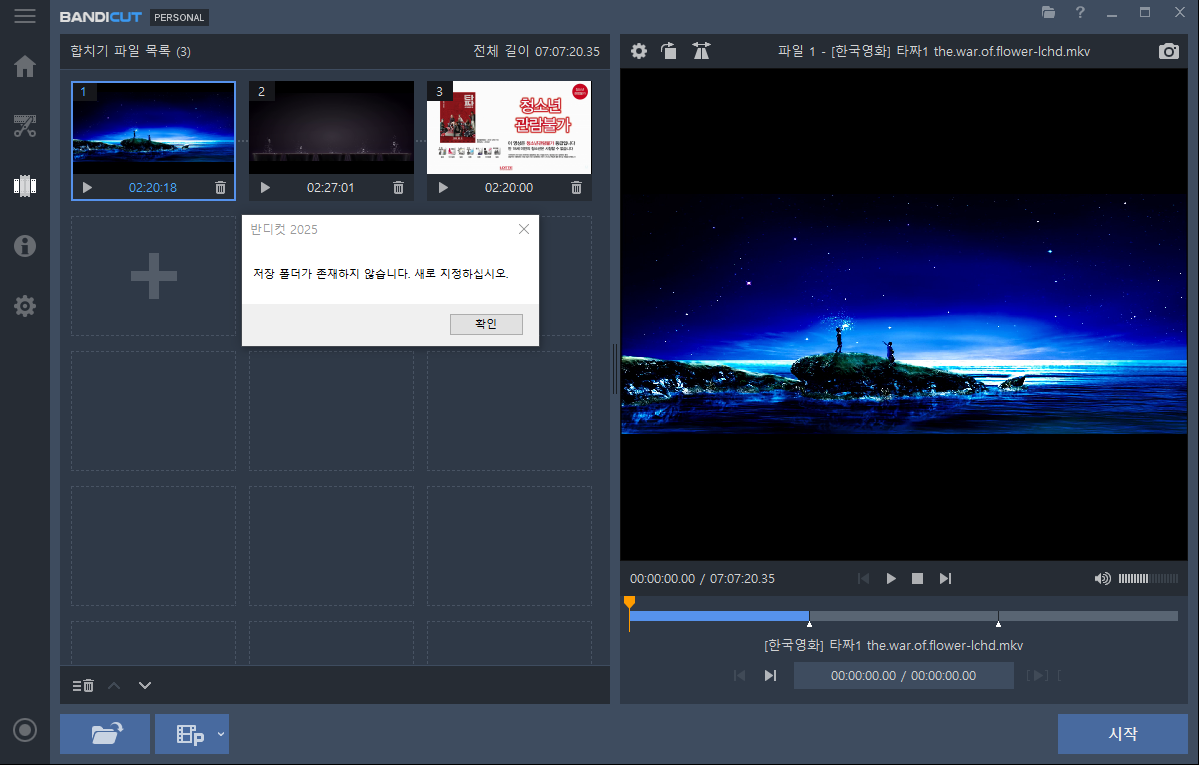Click the video preview image

point(904,314)
